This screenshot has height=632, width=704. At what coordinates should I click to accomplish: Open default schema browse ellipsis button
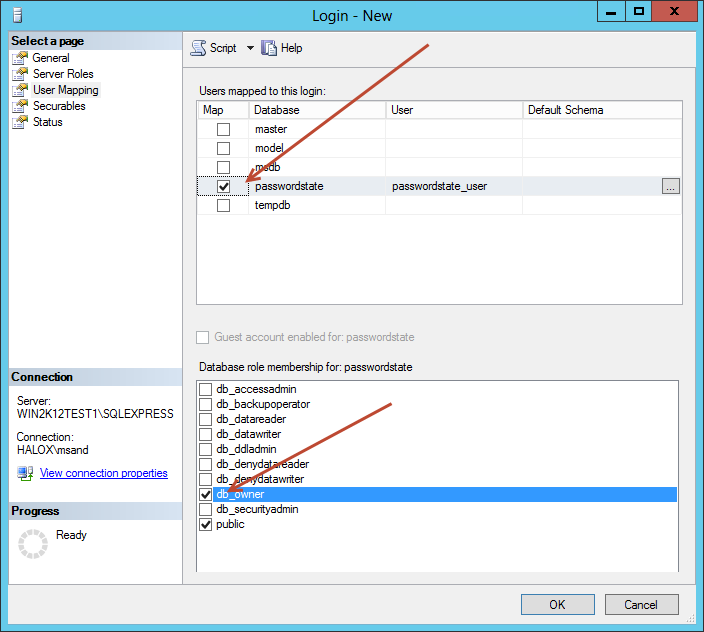tap(670, 187)
